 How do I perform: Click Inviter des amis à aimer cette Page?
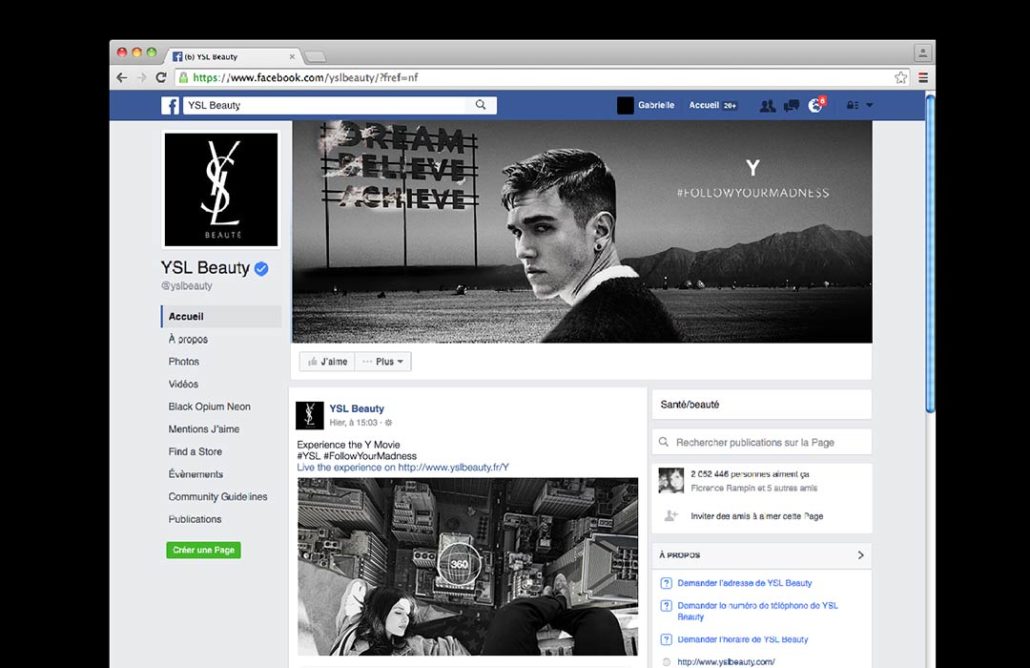click(x=757, y=516)
